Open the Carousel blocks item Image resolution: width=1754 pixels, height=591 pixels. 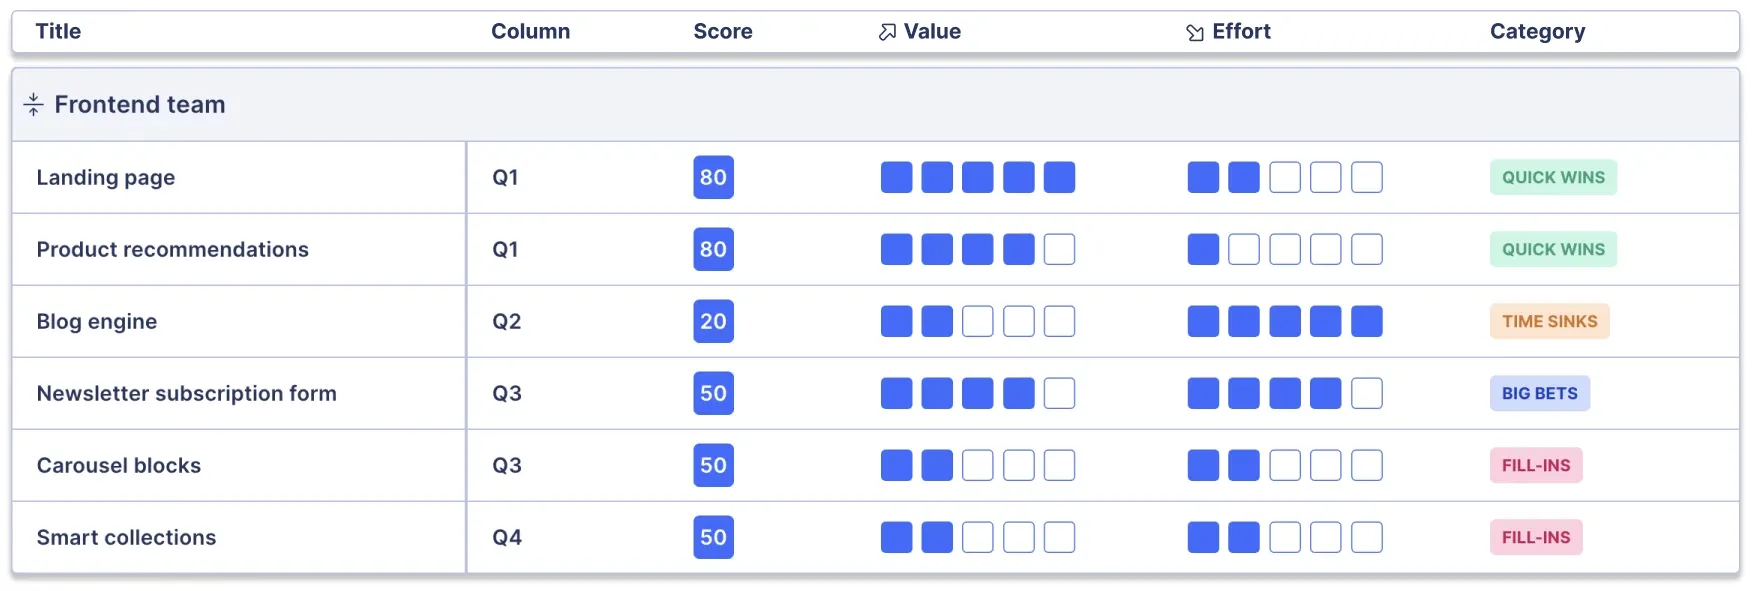coord(118,465)
